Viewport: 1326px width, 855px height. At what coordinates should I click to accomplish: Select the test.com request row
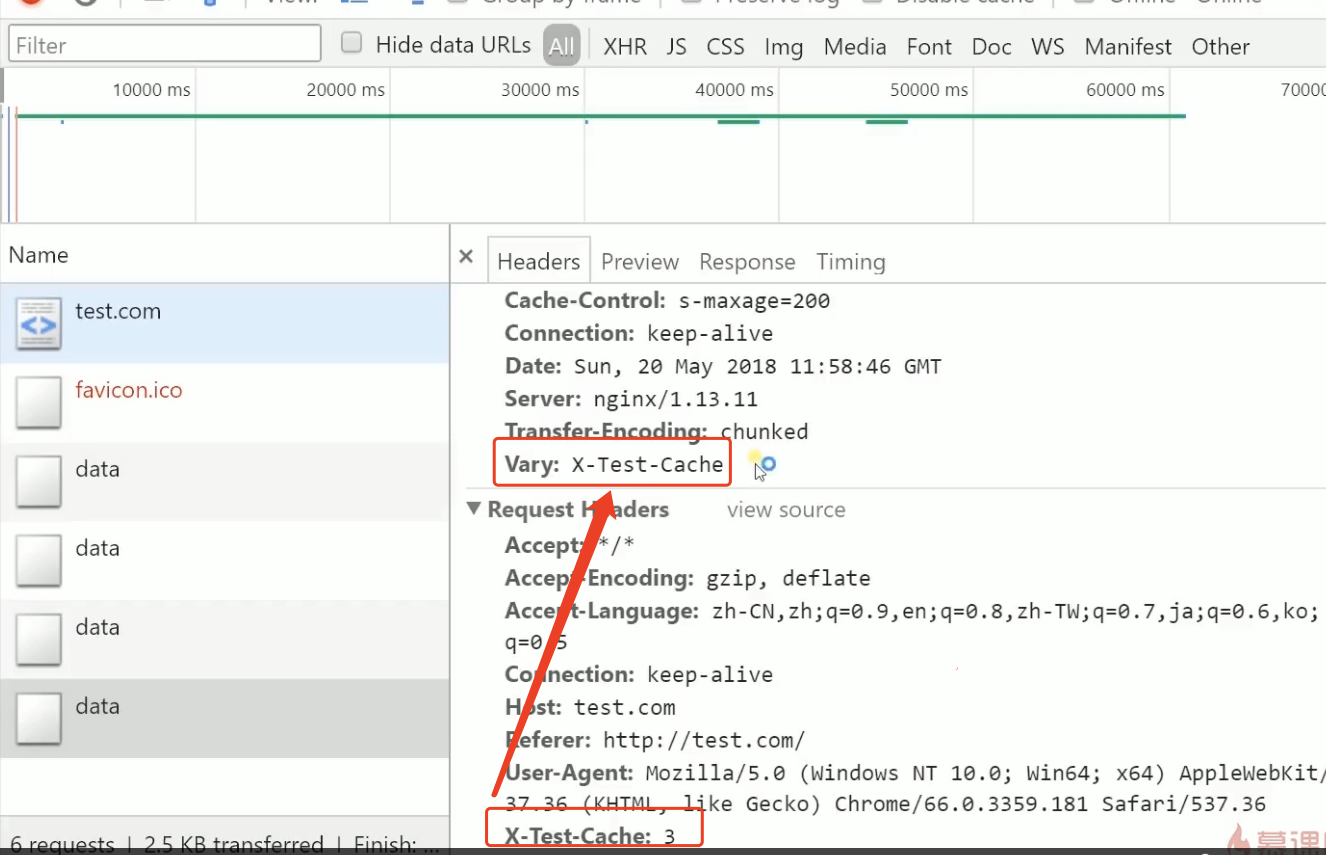[x=225, y=322]
